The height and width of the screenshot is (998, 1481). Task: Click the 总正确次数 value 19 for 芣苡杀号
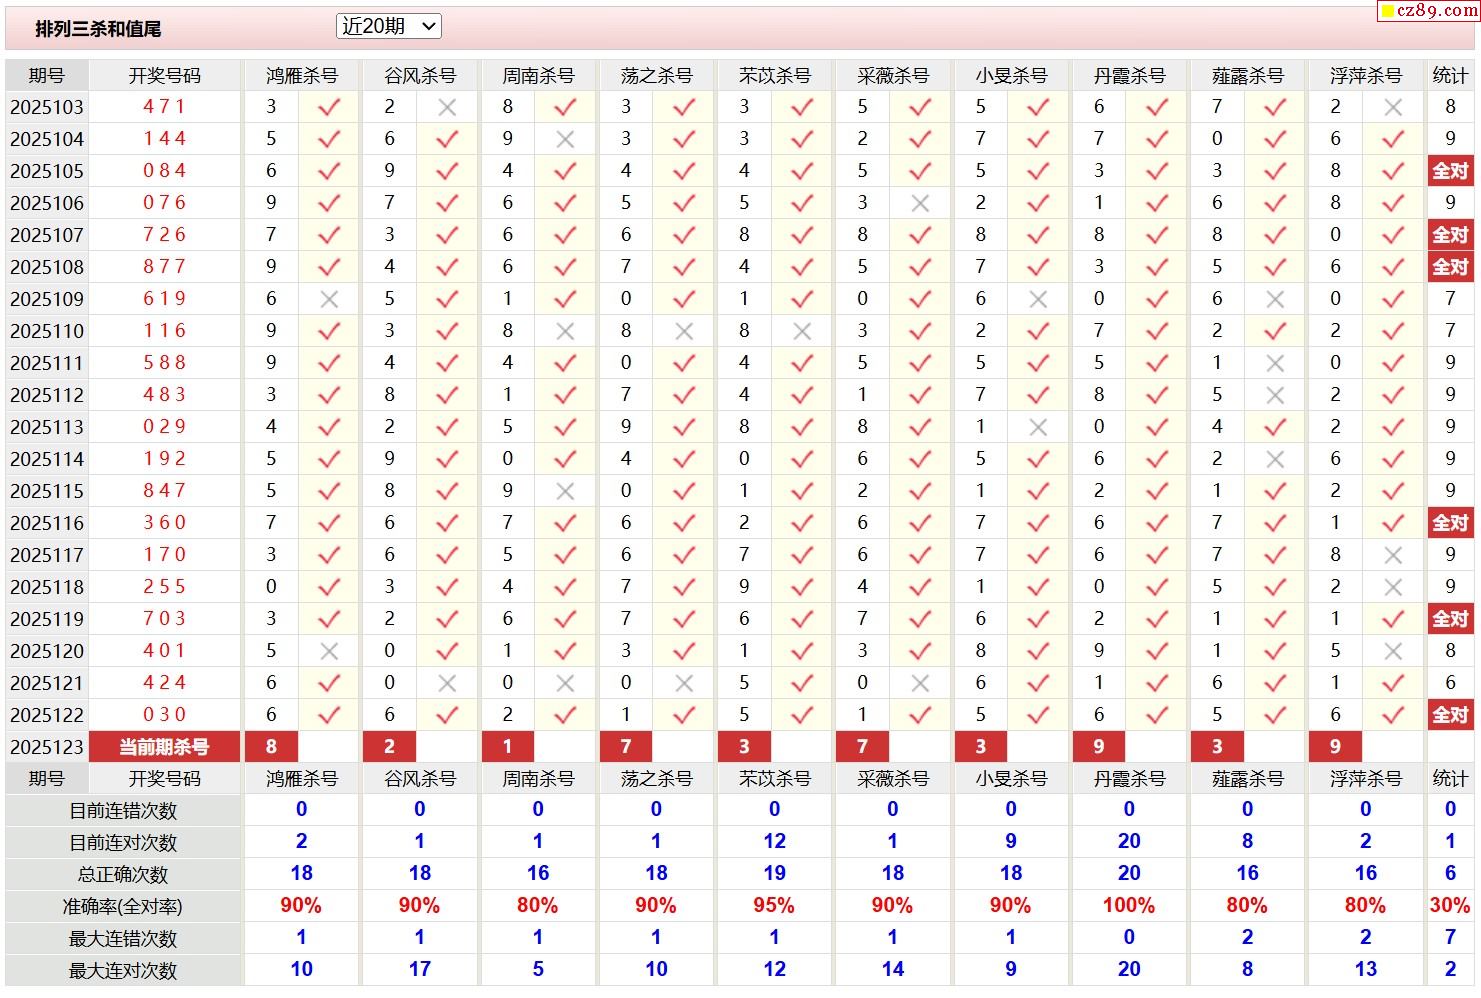(x=774, y=874)
